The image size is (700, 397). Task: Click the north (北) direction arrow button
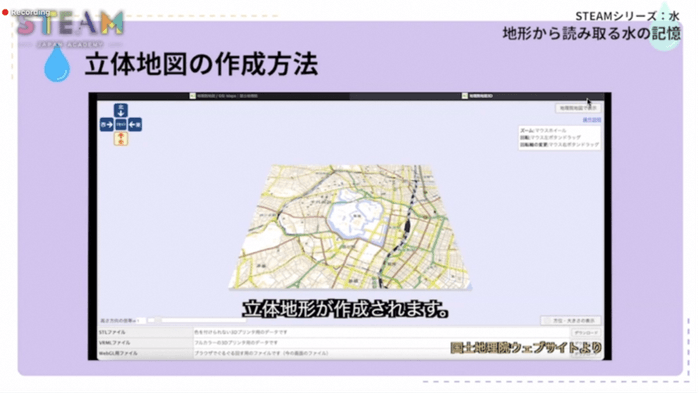(x=121, y=110)
